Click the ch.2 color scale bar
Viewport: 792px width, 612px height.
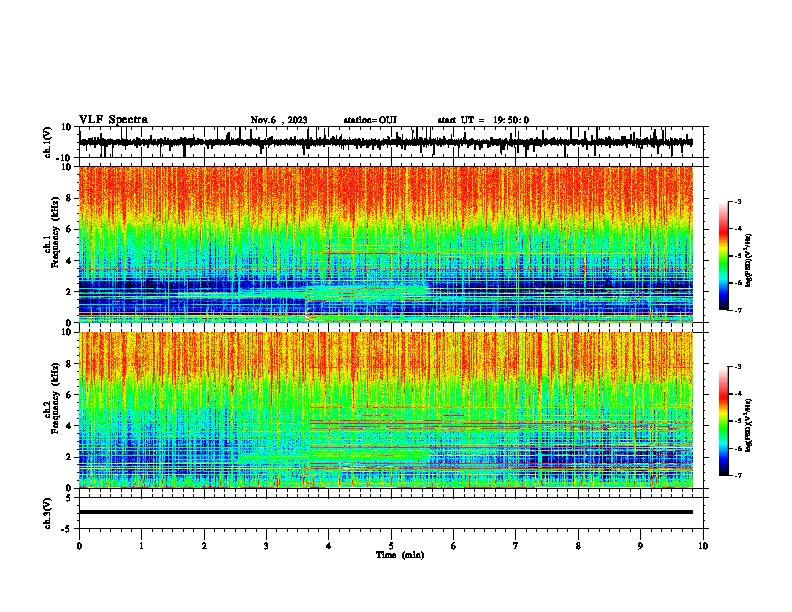pos(723,421)
